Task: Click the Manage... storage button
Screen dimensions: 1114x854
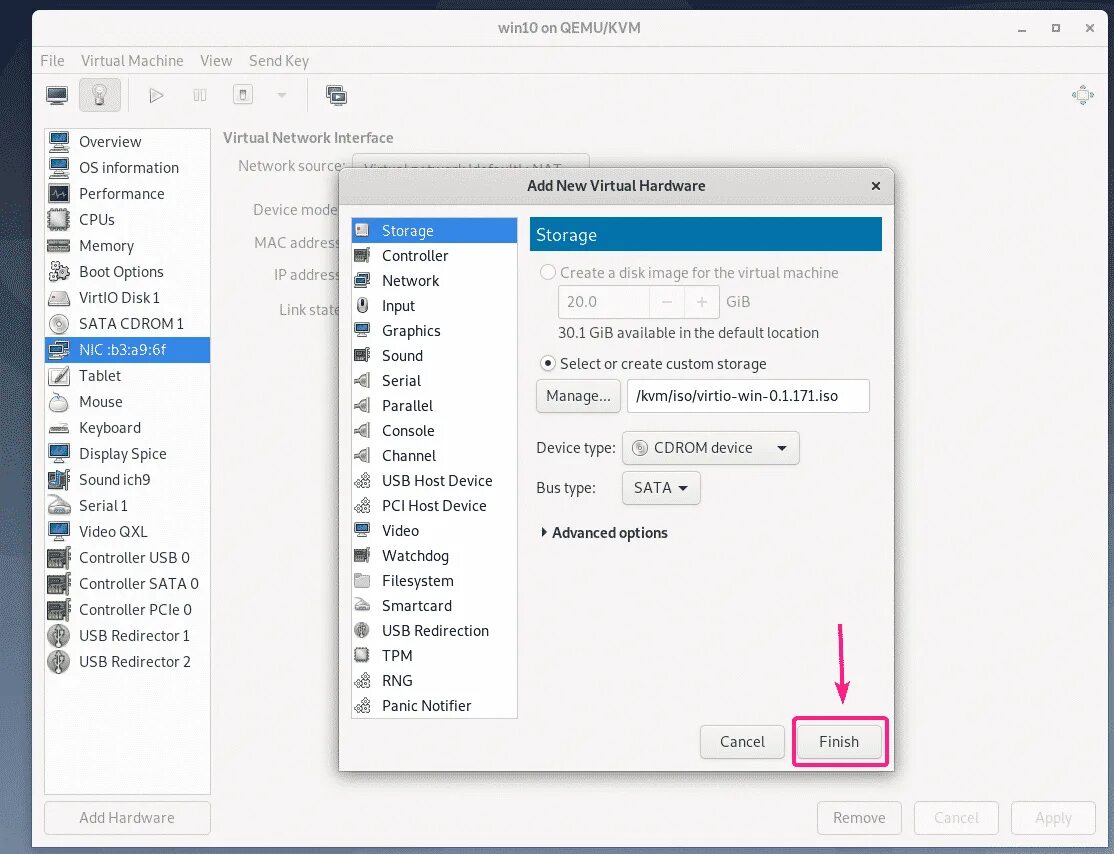Action: (x=578, y=396)
